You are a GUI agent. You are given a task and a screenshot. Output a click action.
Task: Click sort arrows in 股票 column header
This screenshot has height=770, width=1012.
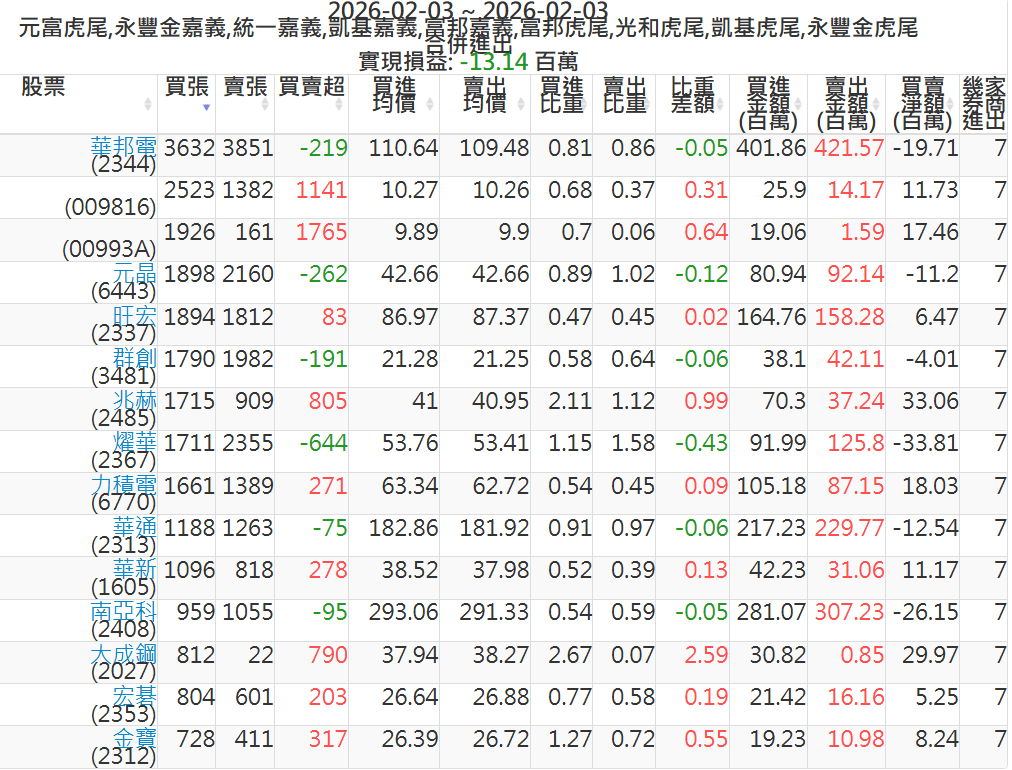click(x=149, y=104)
